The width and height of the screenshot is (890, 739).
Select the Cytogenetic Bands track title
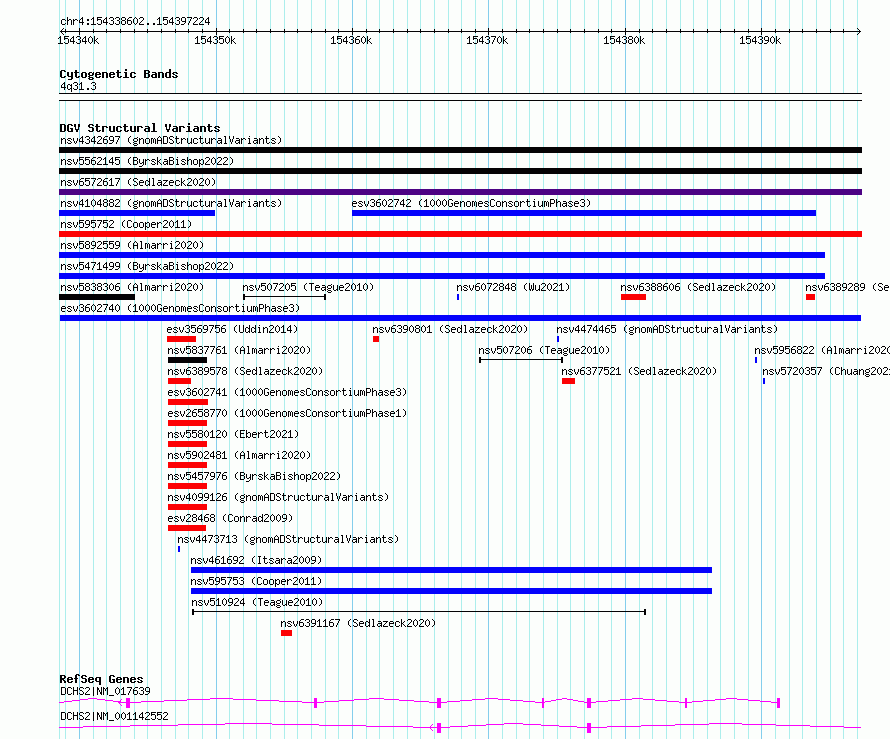click(x=119, y=74)
